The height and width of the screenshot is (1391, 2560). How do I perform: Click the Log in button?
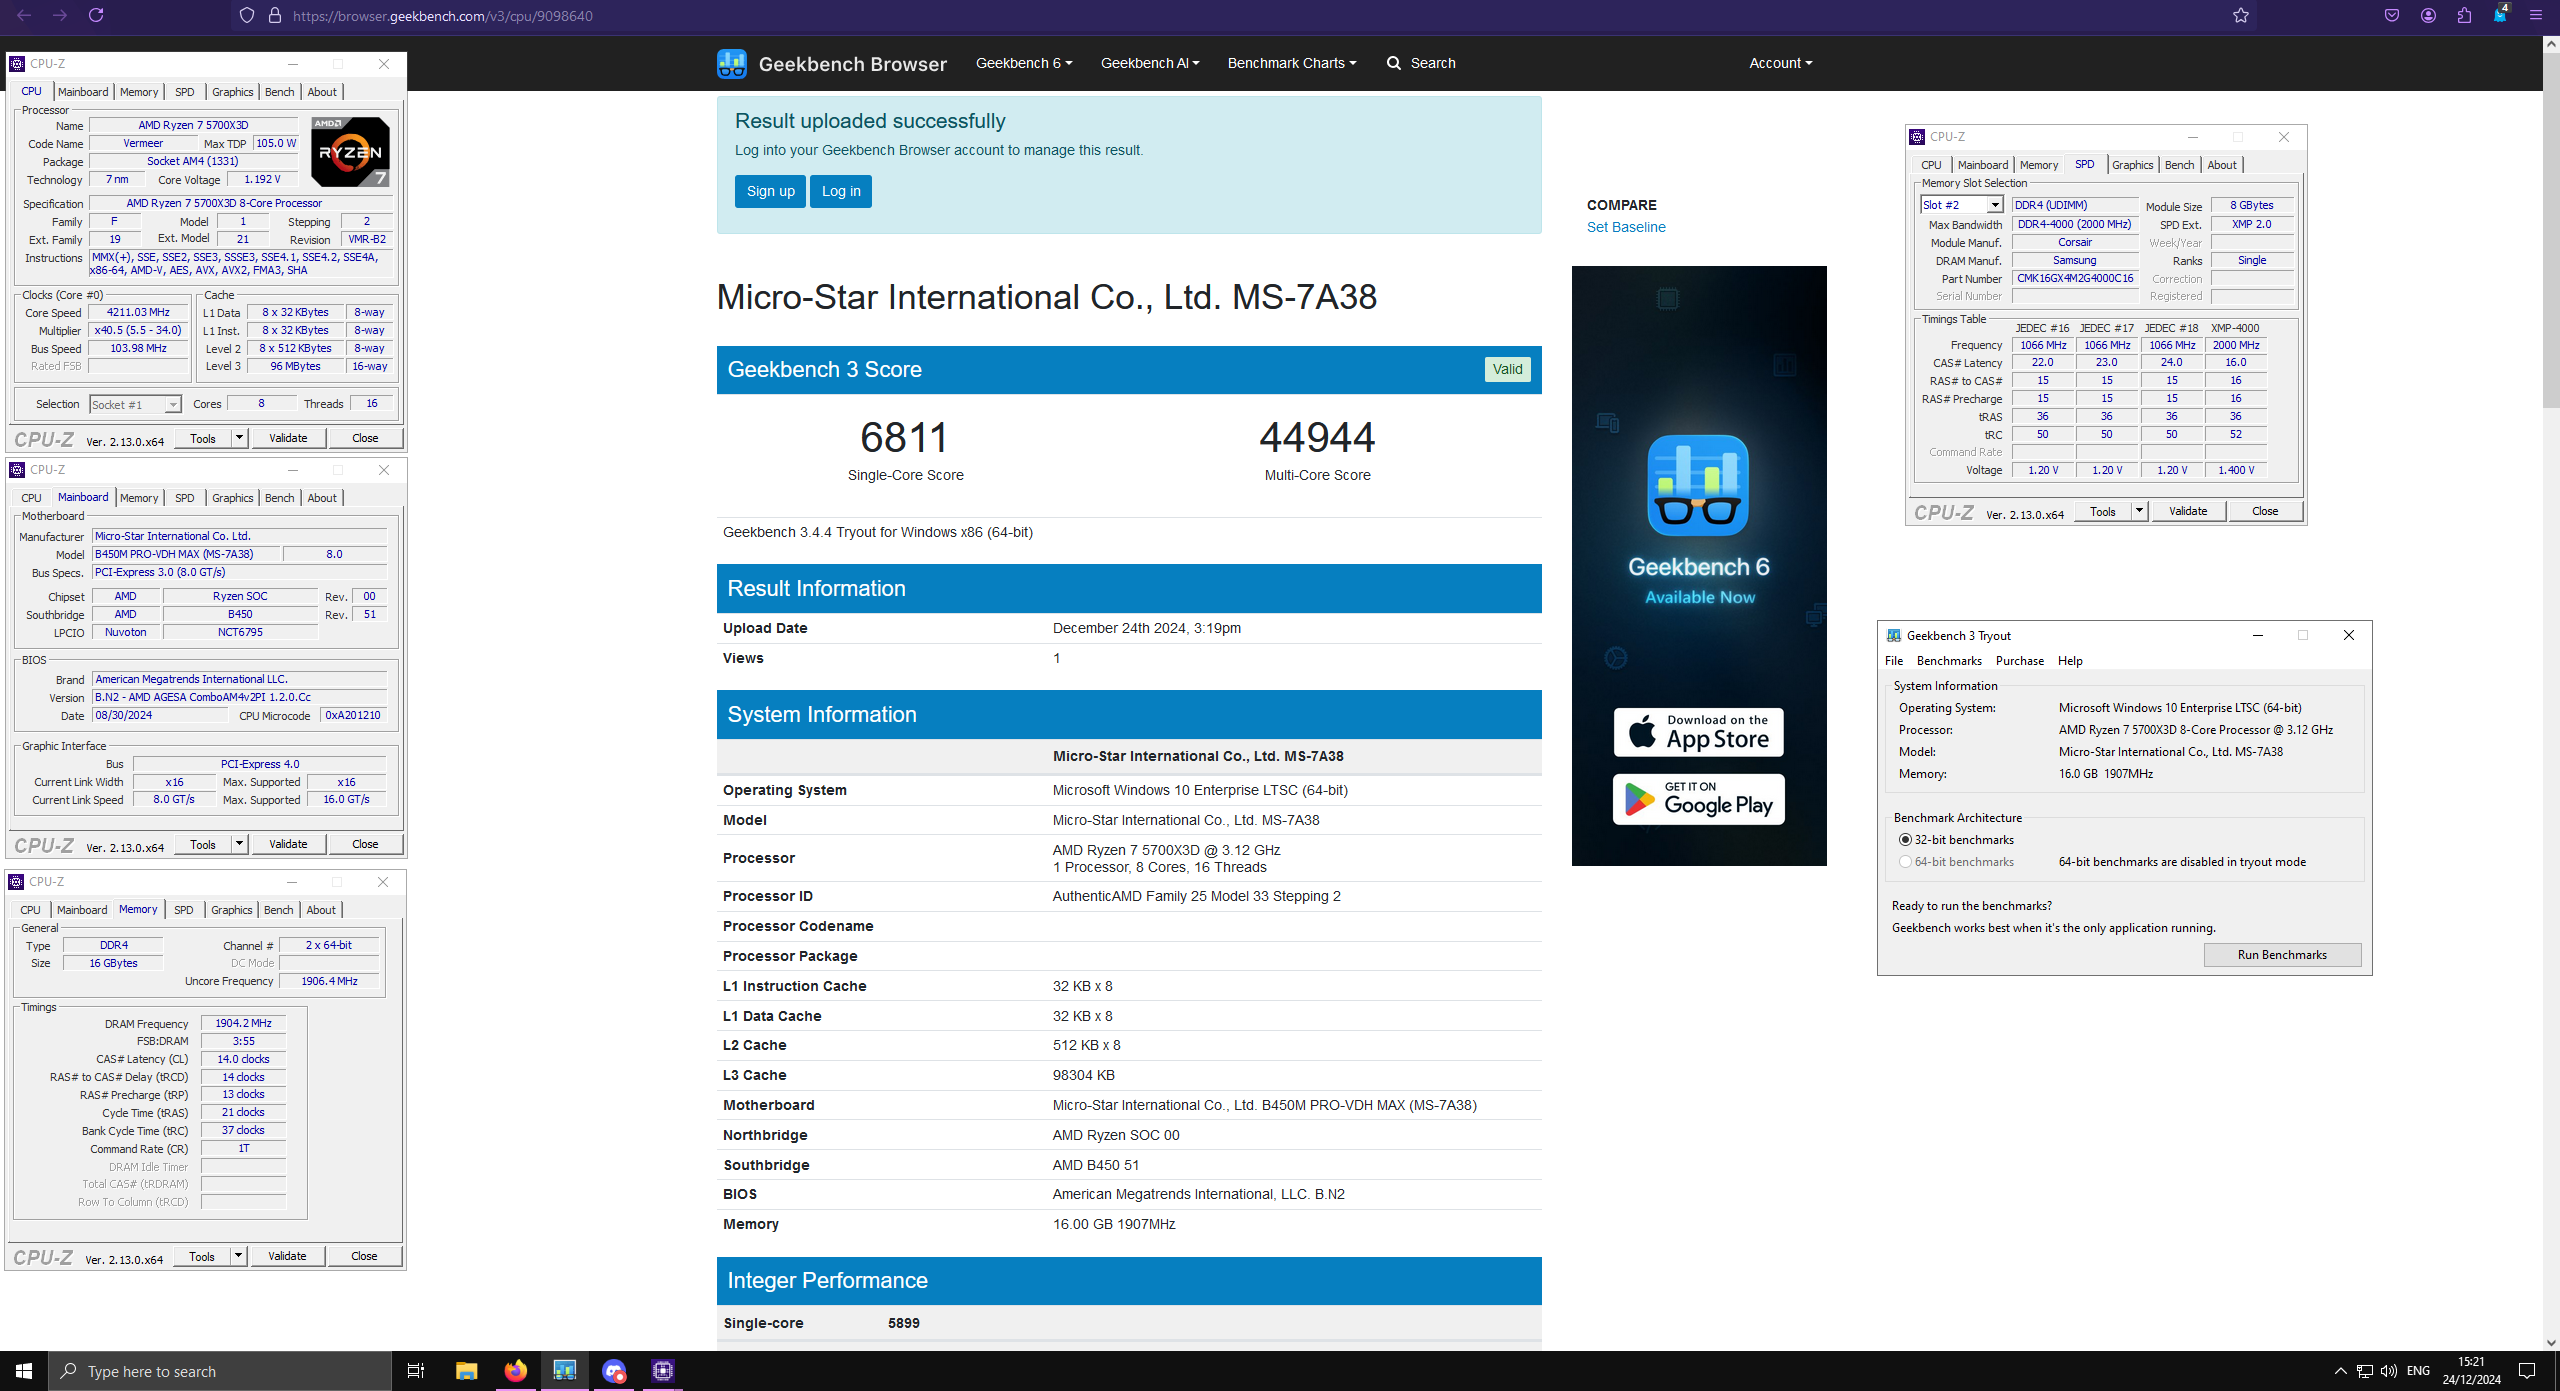click(x=841, y=191)
